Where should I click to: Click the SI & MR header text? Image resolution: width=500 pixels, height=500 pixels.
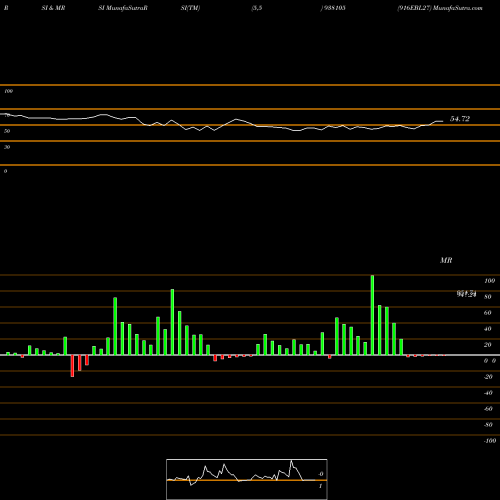click(53, 8)
